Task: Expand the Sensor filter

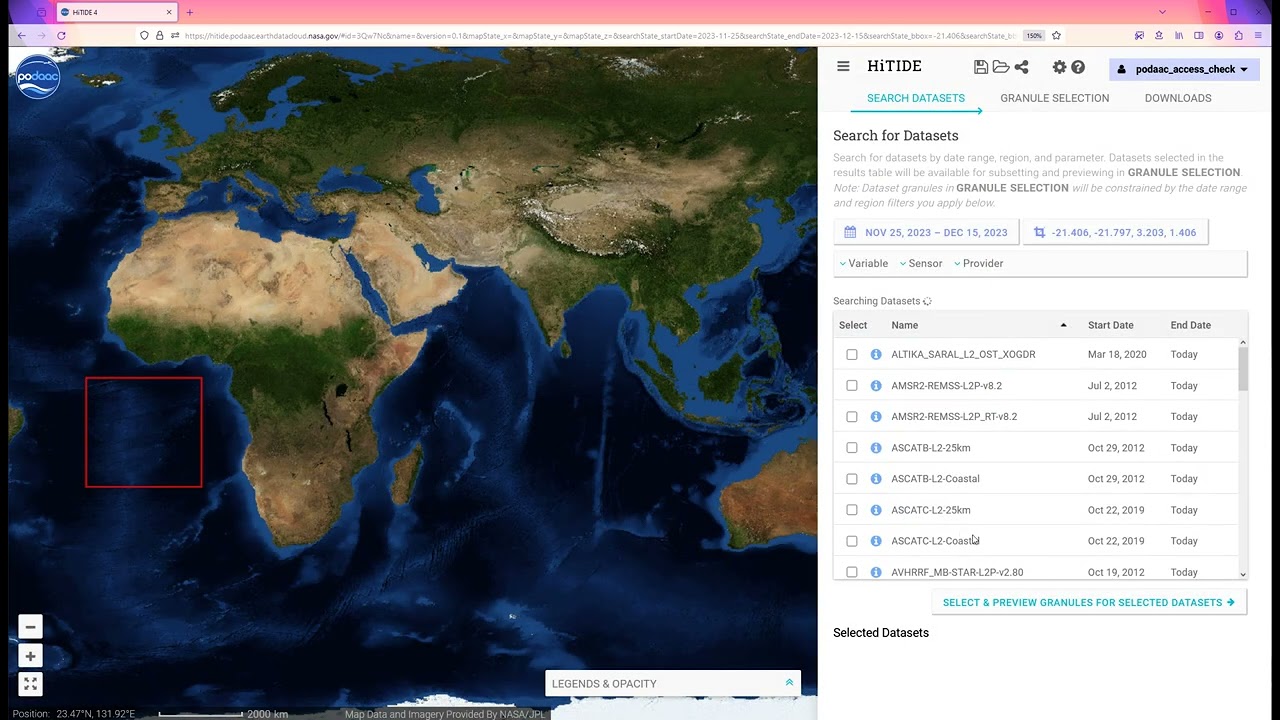Action: [x=921, y=263]
